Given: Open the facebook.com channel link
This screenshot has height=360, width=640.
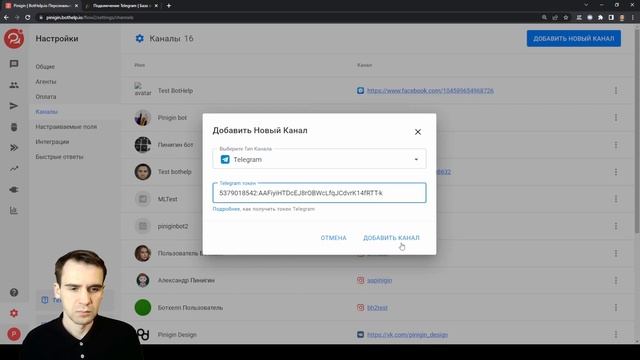Looking at the screenshot, I should (x=430, y=91).
